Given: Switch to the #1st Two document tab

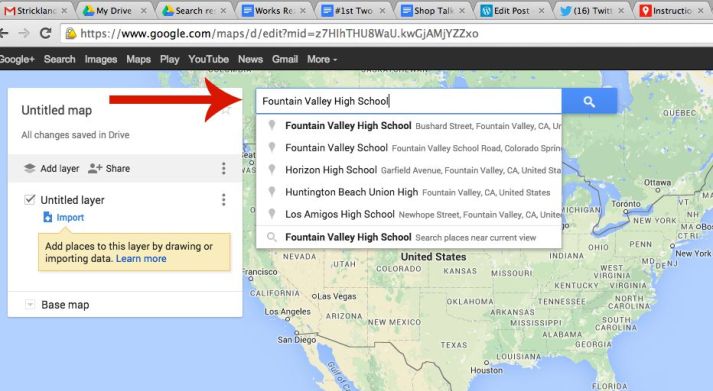Looking at the screenshot, I should (353, 10).
